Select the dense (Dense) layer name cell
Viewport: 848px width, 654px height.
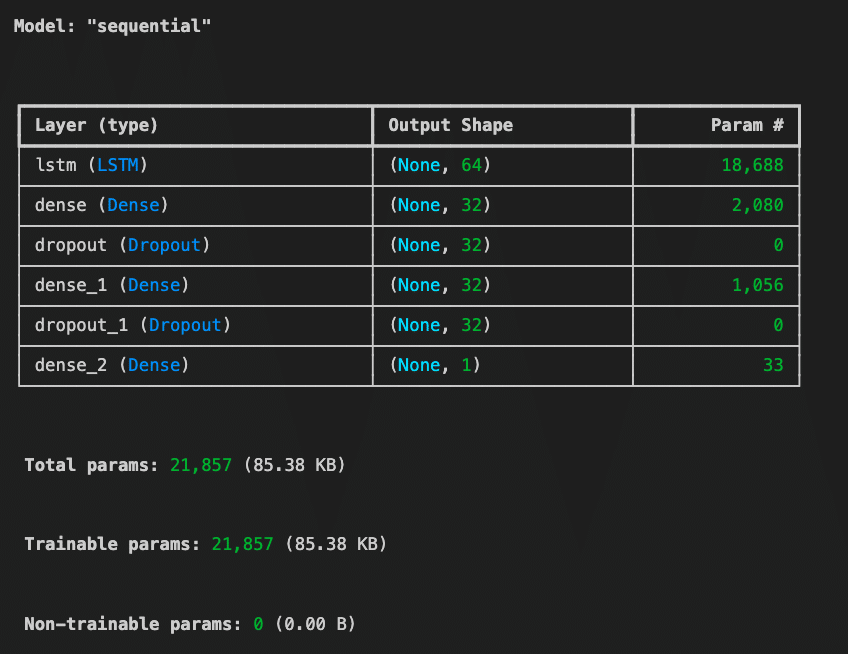[x=101, y=205]
